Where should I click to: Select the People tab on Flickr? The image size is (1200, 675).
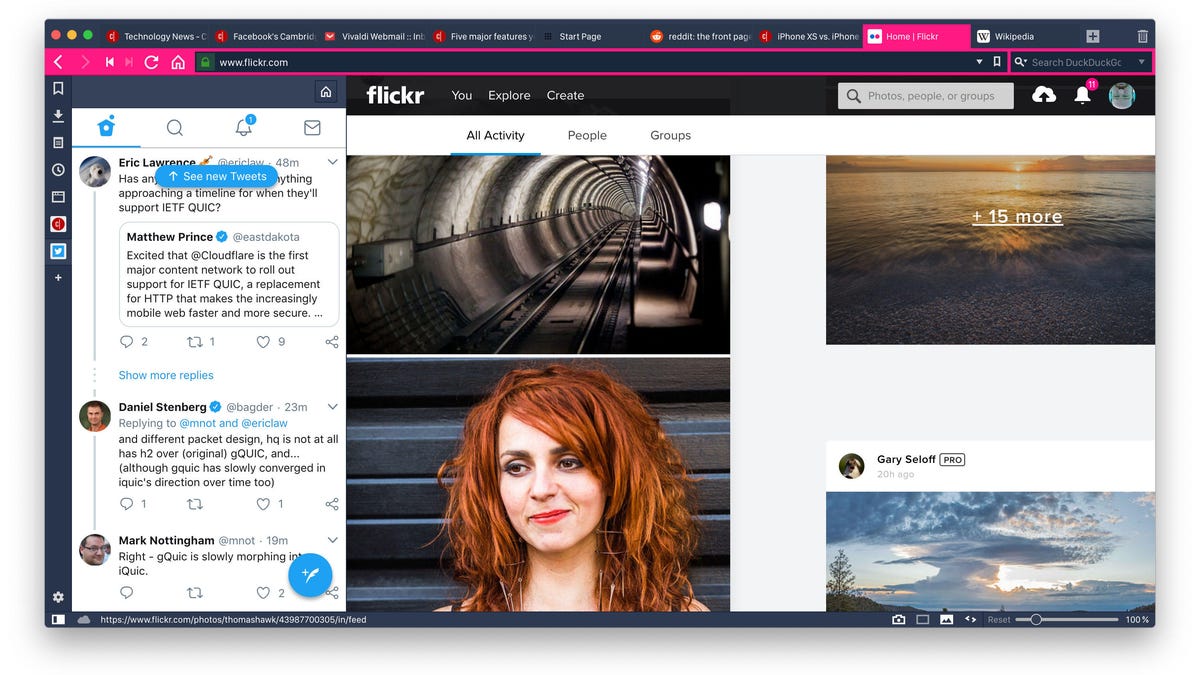pos(587,135)
